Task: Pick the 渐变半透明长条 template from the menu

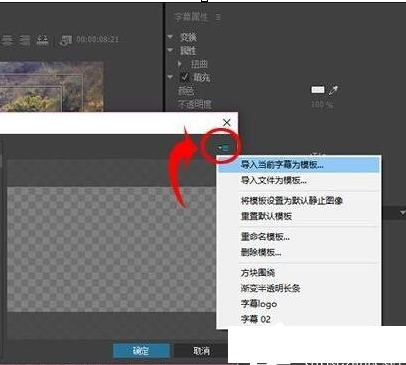Action: [299, 288]
